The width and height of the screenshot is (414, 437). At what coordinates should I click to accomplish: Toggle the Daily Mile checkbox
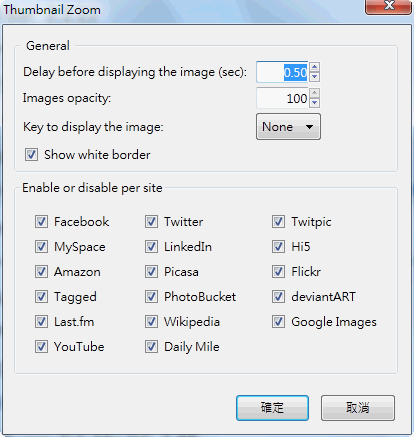tap(151, 347)
